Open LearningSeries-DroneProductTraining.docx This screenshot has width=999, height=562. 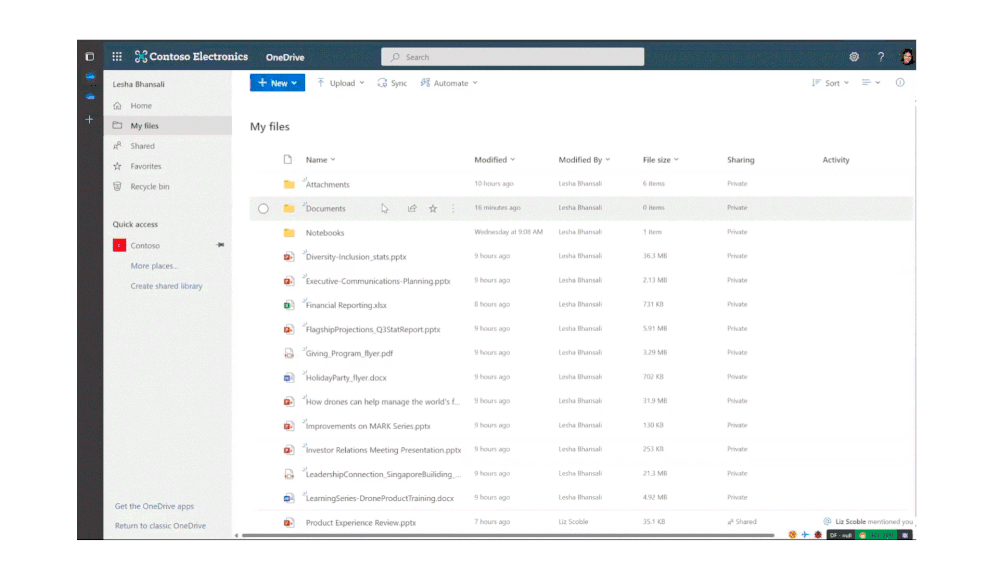click(x=380, y=498)
